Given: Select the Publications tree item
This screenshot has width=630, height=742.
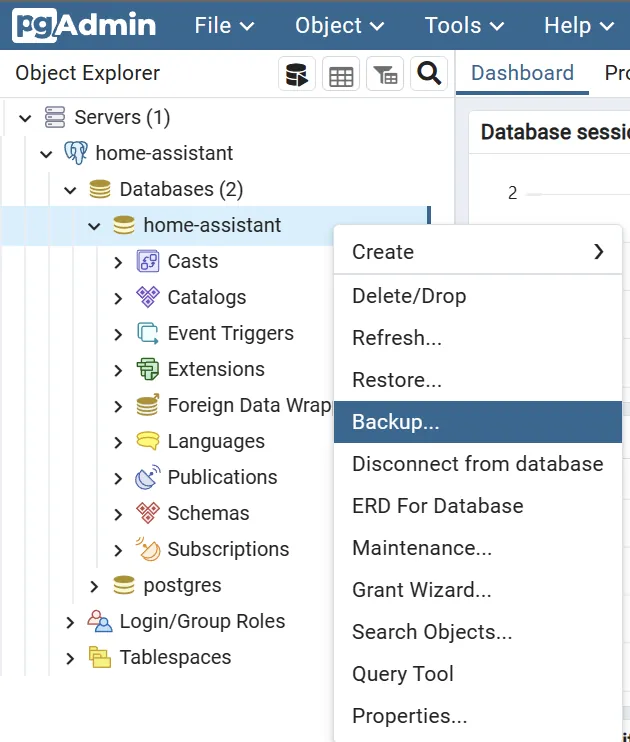Looking at the screenshot, I should pos(222,477).
